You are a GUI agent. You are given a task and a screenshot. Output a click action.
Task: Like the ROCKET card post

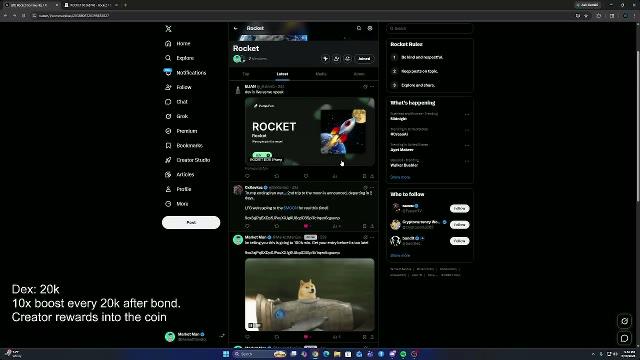pyautogui.click(x=306, y=176)
